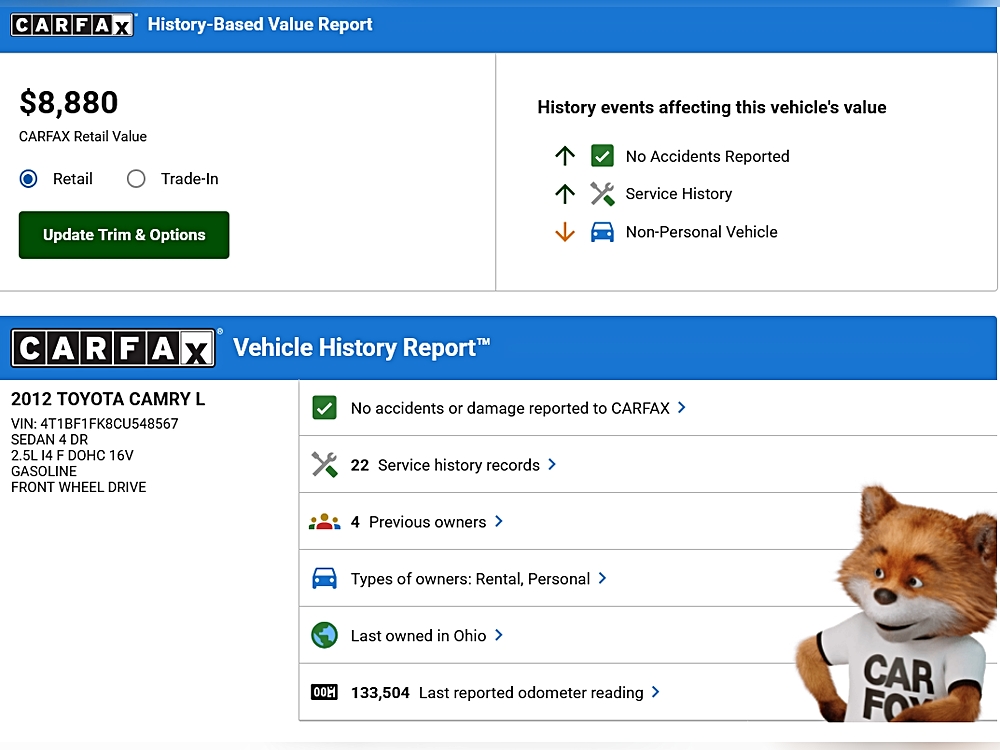Expand the Previous owners chevron
The image size is (1000, 750).
(x=499, y=522)
